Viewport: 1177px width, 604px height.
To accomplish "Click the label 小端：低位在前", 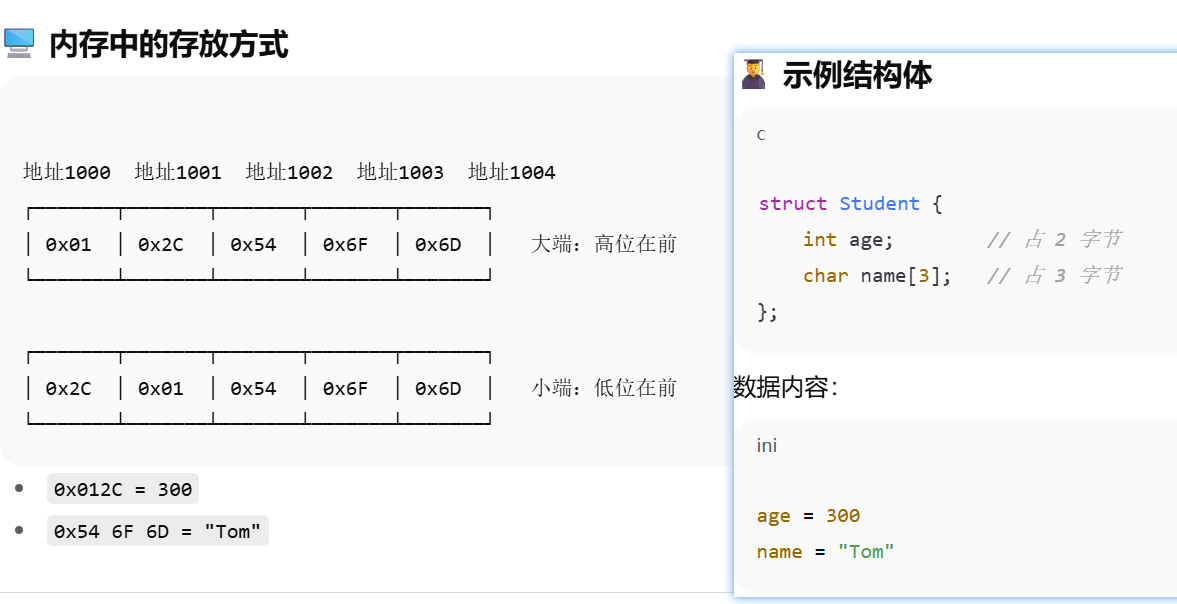I will [x=604, y=388].
